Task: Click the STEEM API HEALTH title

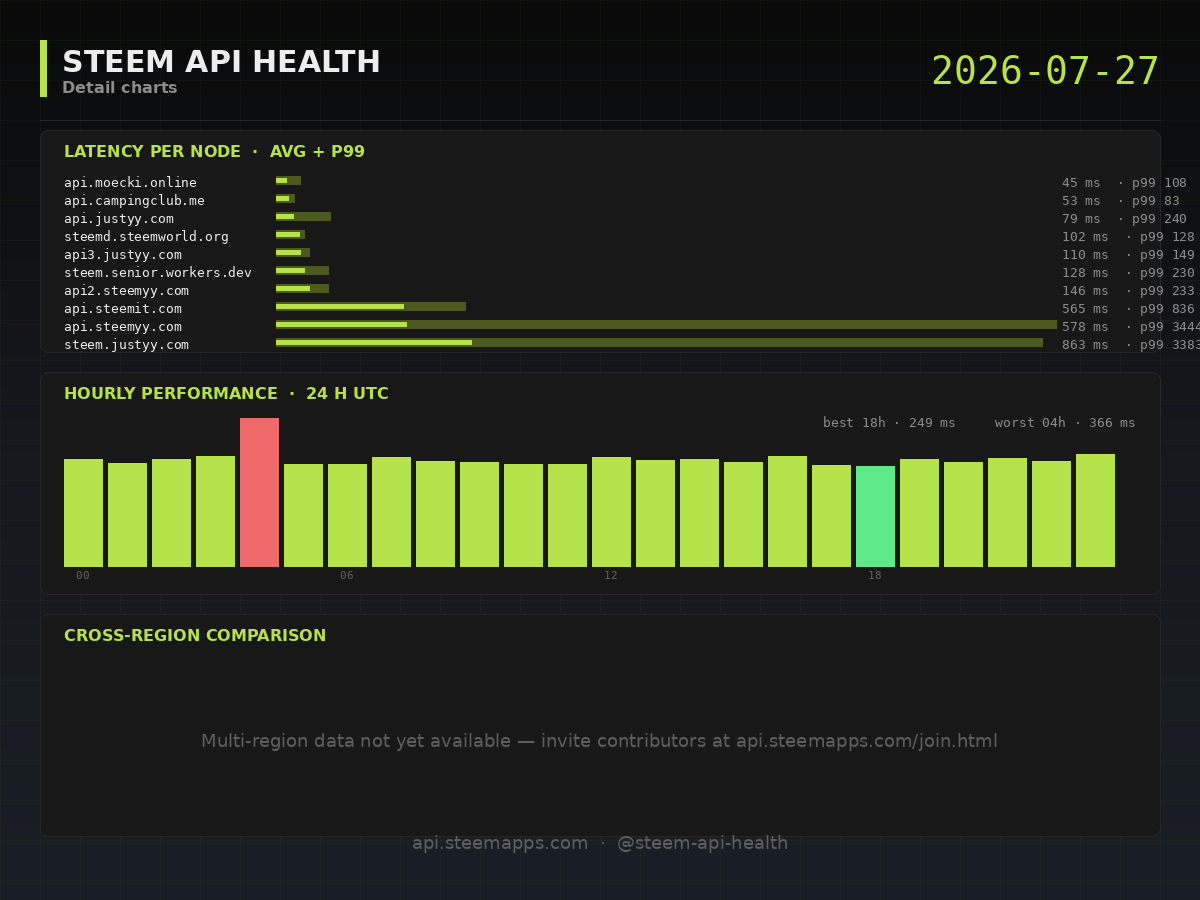Action: pos(221,62)
